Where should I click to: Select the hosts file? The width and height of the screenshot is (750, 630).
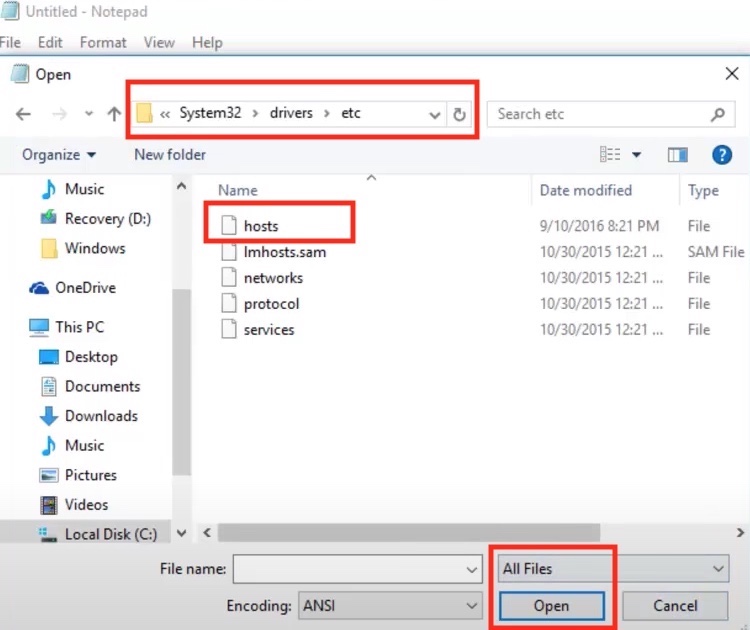(261, 226)
